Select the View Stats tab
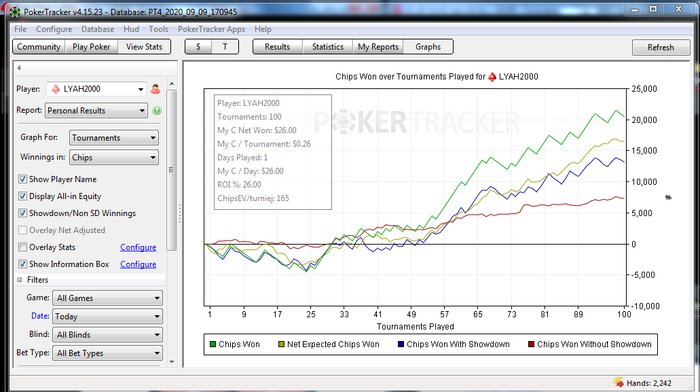The image size is (700, 392). (144, 47)
